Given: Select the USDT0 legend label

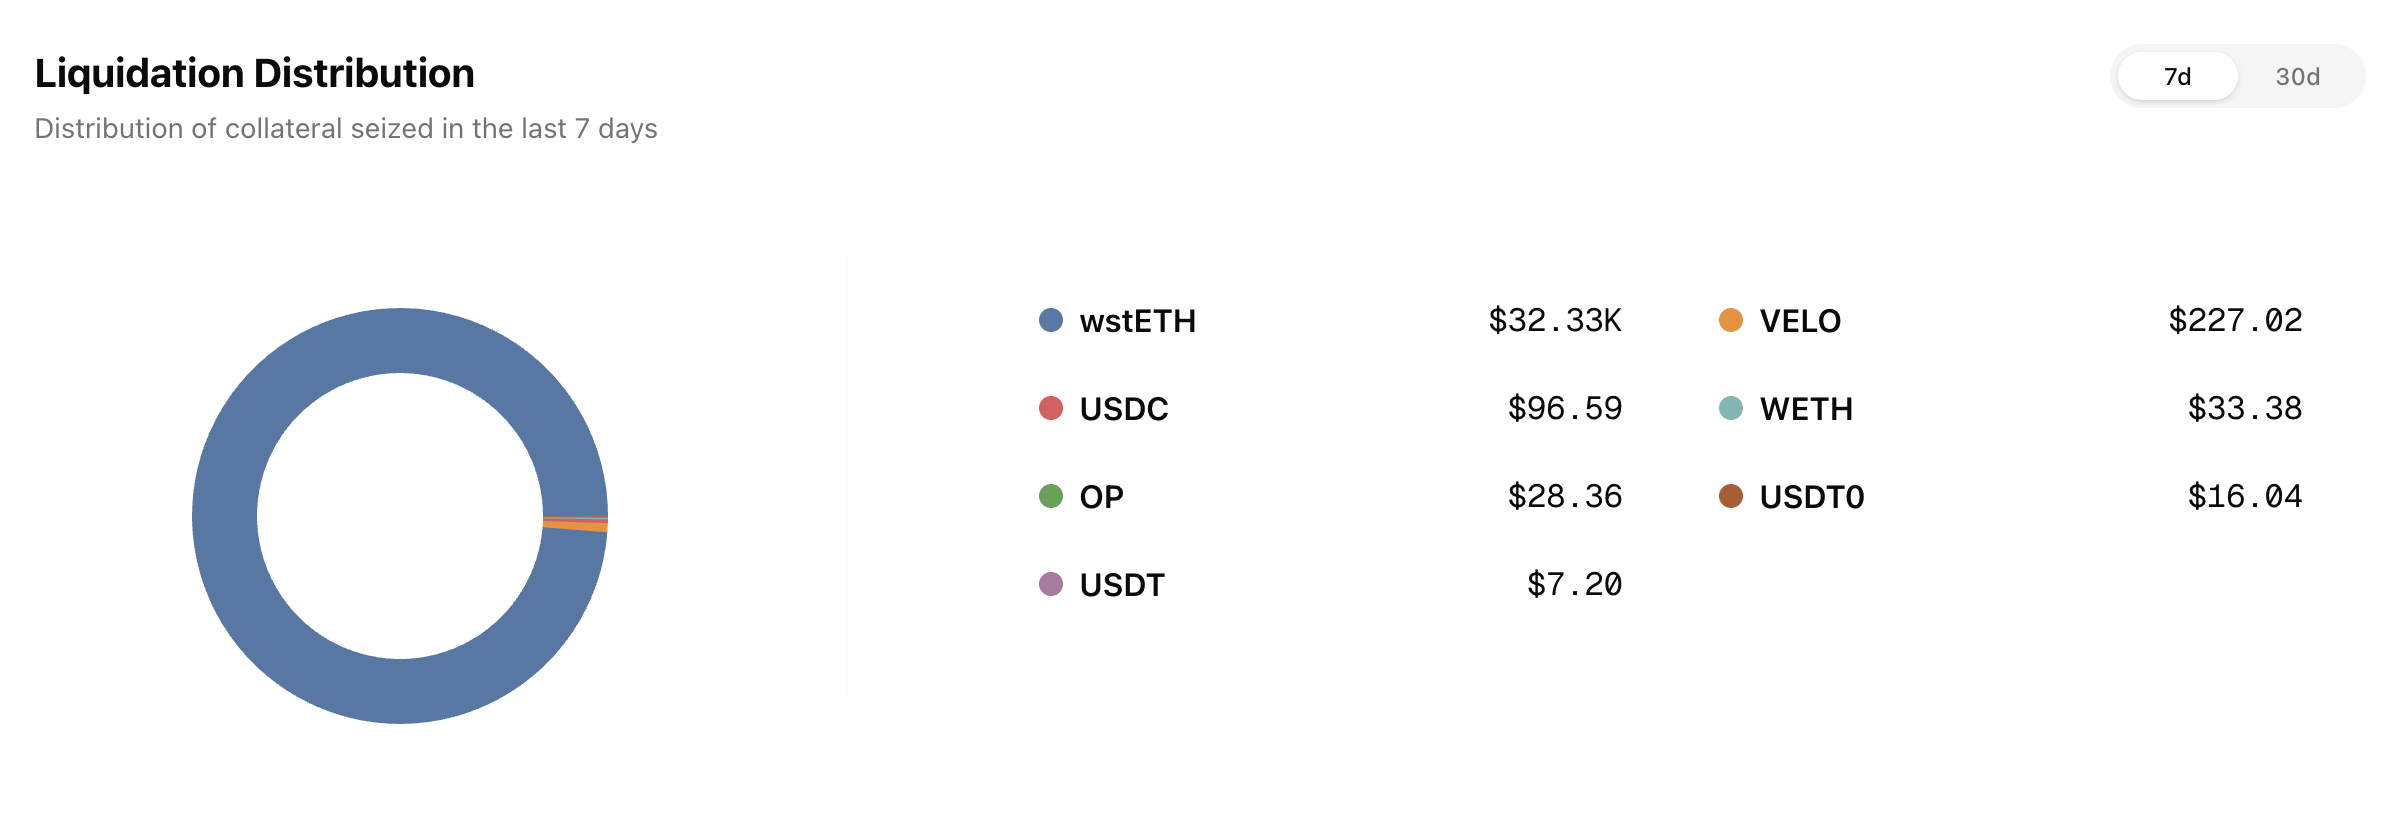Looking at the screenshot, I should tap(1812, 497).
